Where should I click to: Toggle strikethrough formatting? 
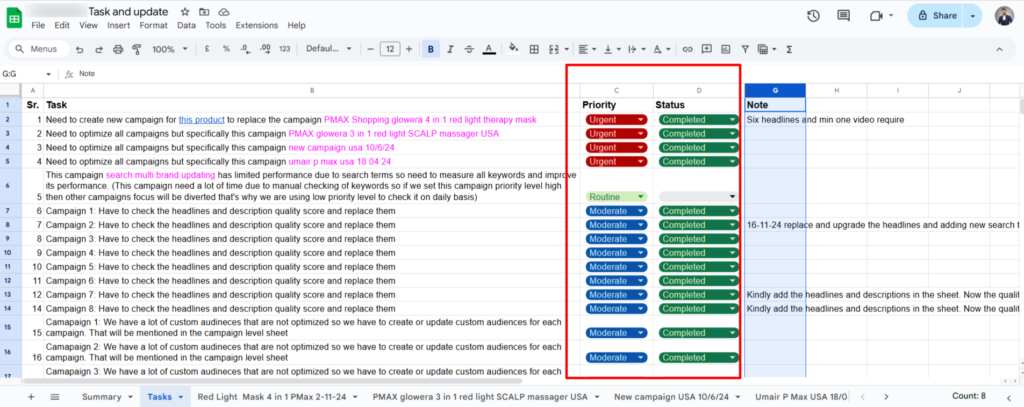pyautogui.click(x=469, y=49)
